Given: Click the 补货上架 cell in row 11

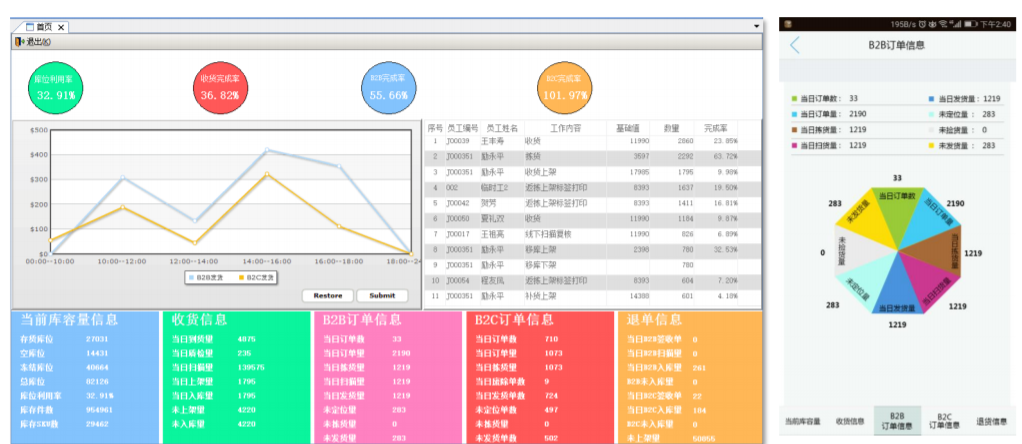Looking at the screenshot, I should coord(540,295).
